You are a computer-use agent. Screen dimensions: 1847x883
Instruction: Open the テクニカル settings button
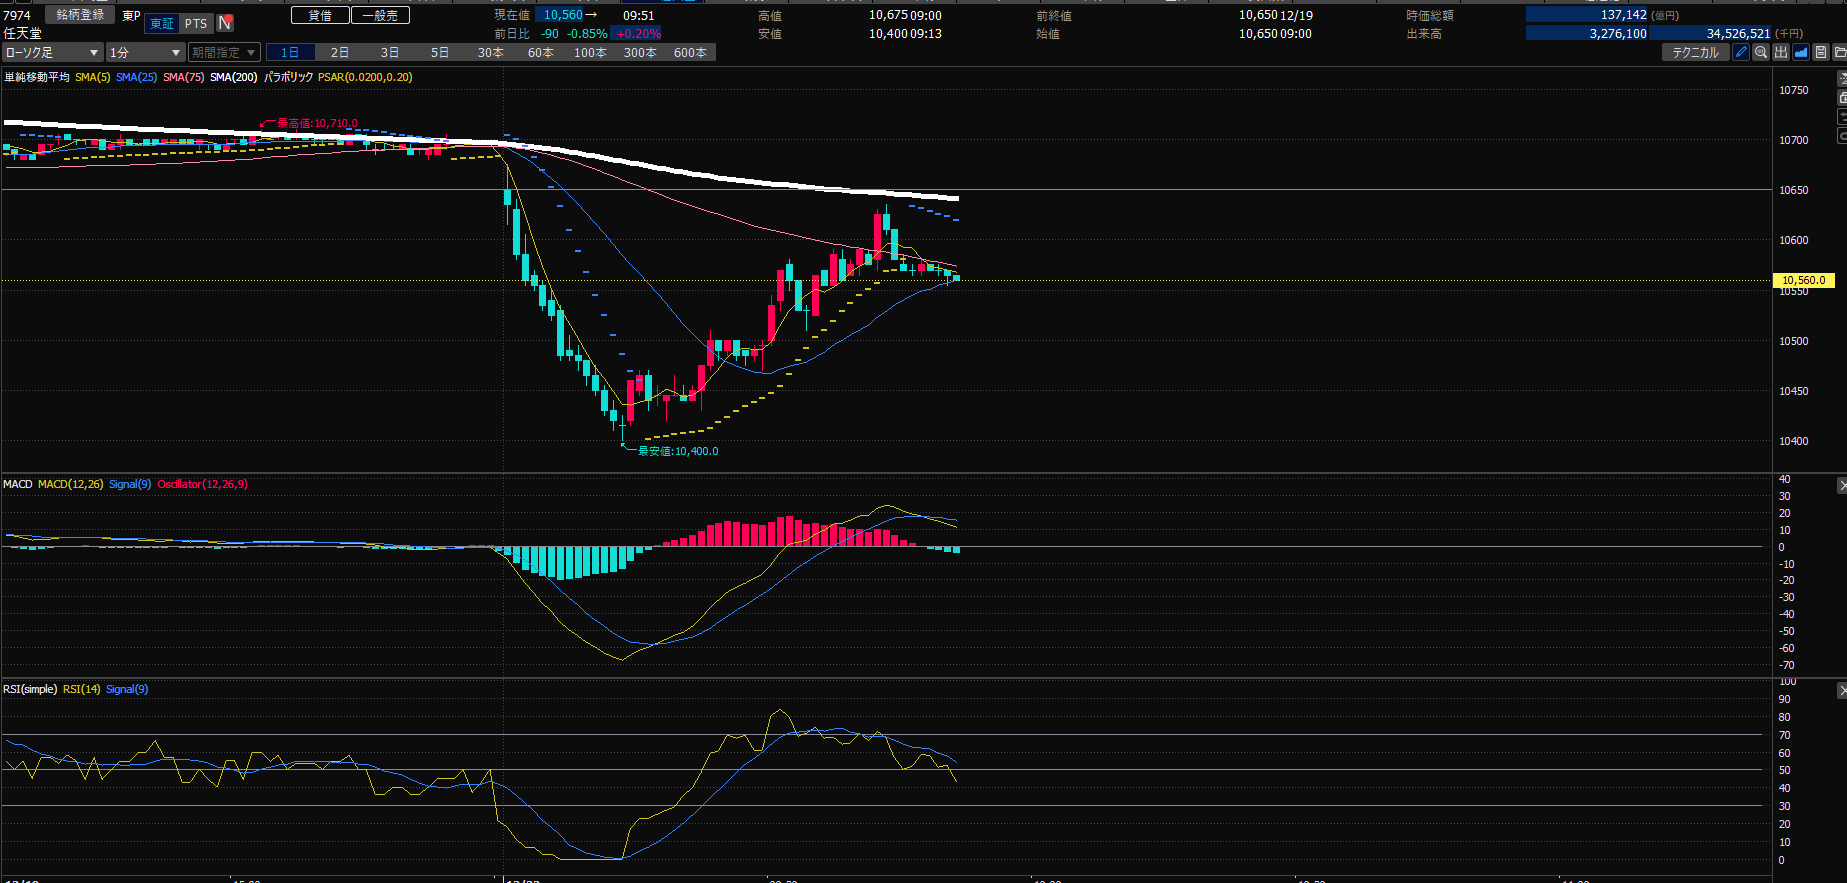[1695, 53]
